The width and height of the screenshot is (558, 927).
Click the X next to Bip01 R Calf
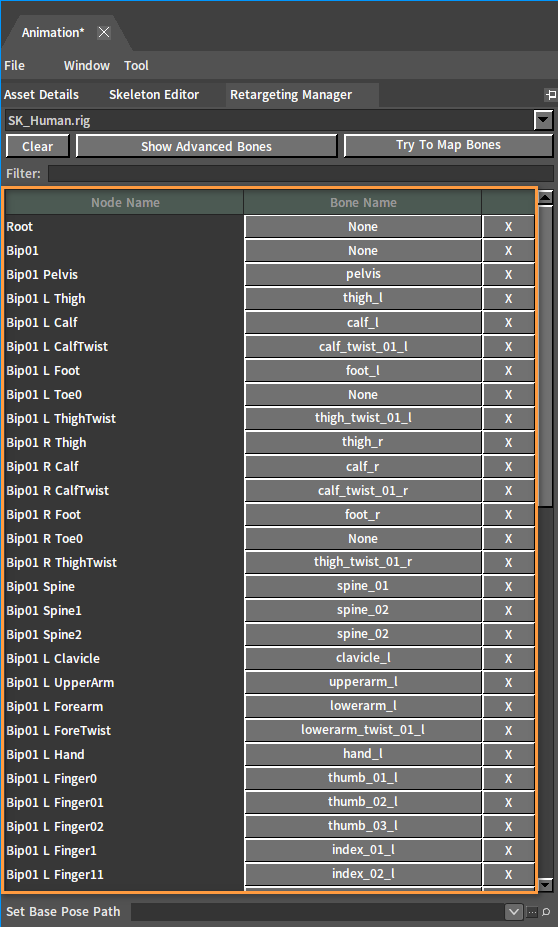(x=508, y=466)
